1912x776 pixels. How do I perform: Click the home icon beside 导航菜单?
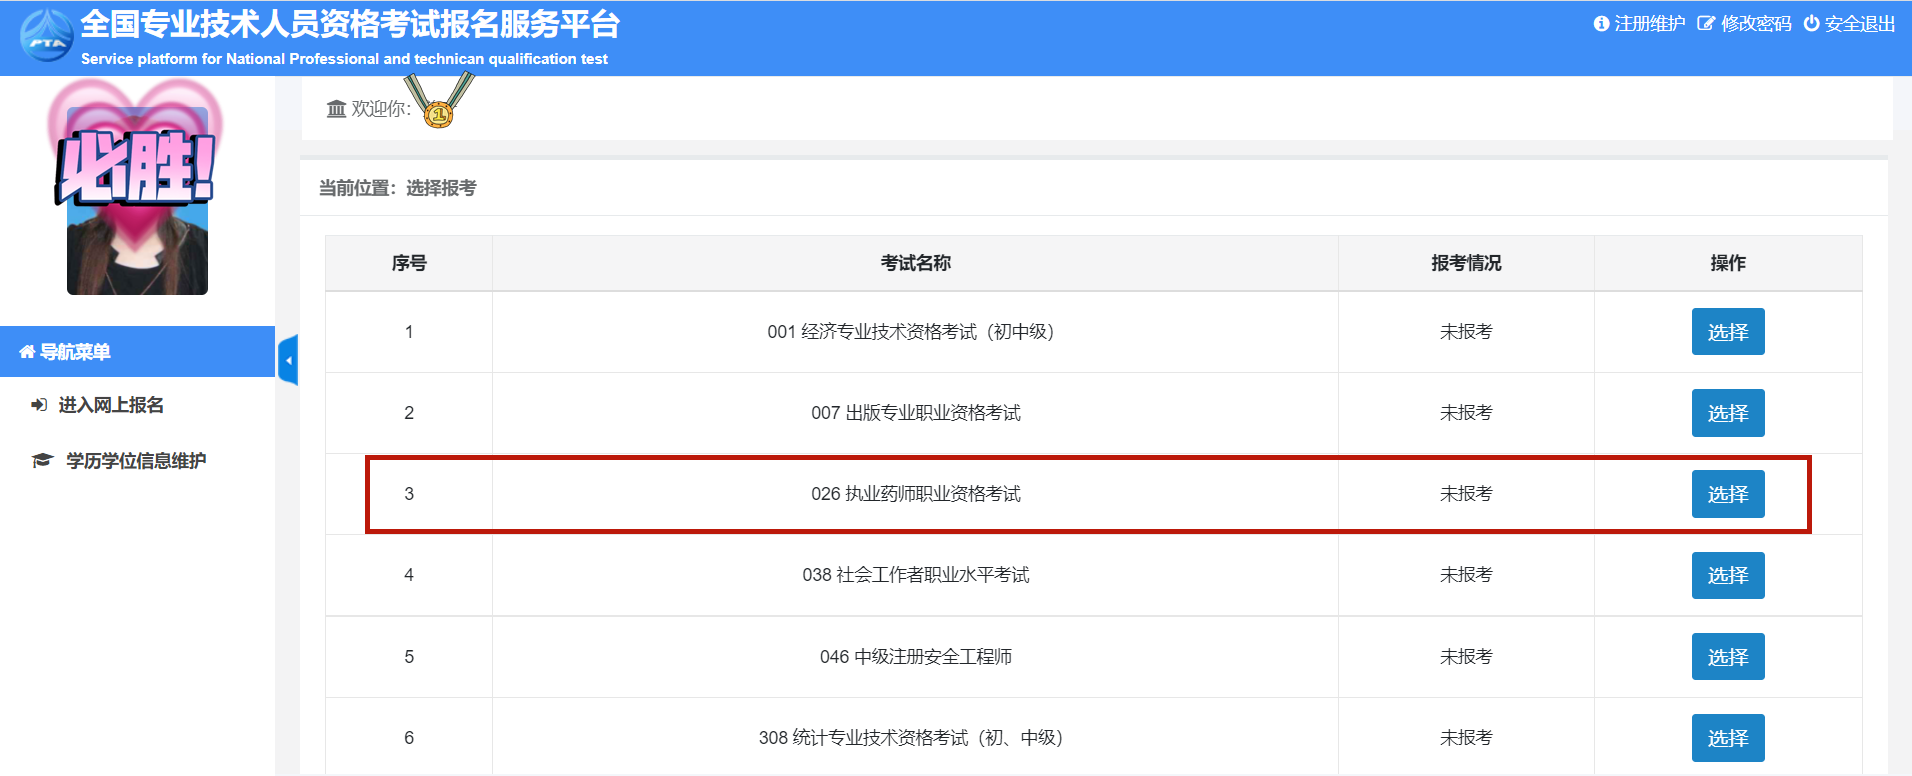click(x=27, y=352)
